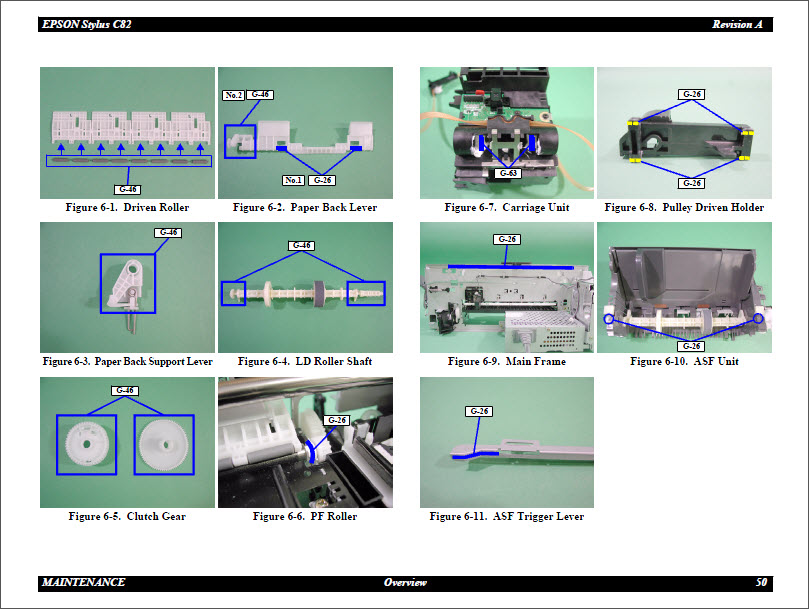Screen dimensions: 809x609
Task: Click the blue roller highlight bar in the Driven Roller photo
Action: [126, 159]
